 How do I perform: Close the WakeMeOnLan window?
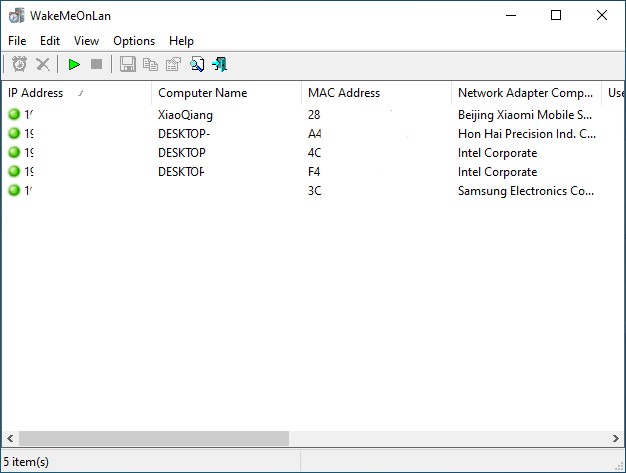pos(602,16)
